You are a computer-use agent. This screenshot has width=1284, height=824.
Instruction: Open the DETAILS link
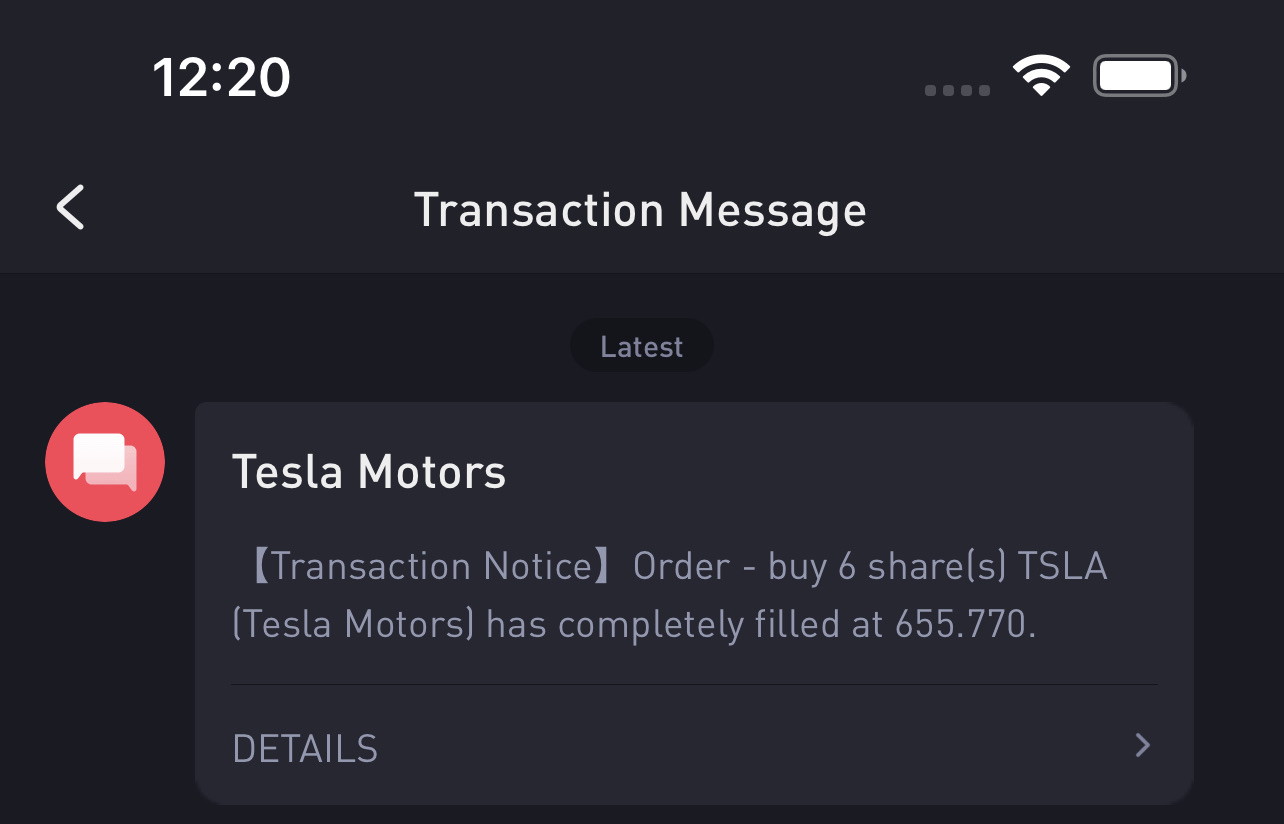305,748
